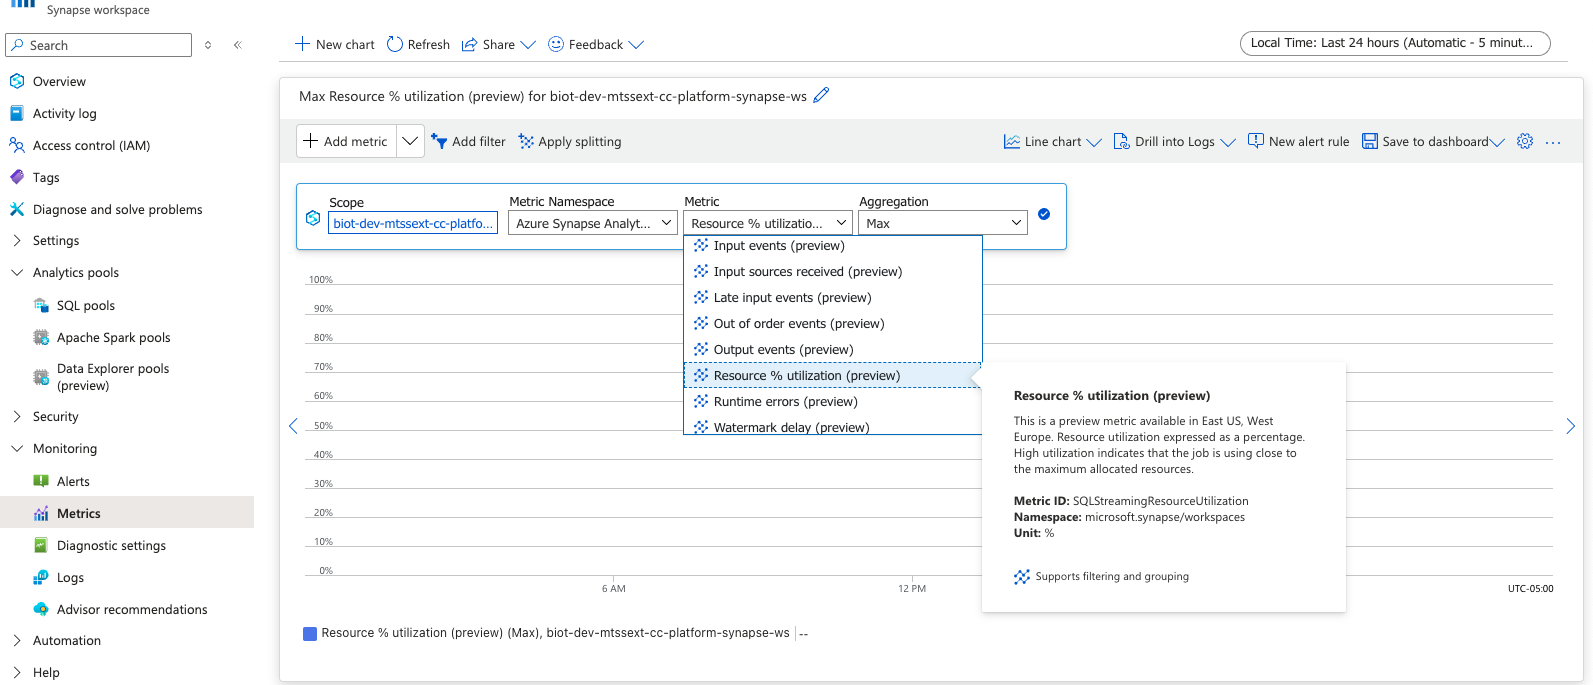Image resolution: width=1593 pixels, height=685 pixels.
Task: Collapse the Analytics pools section
Action: coord(17,273)
